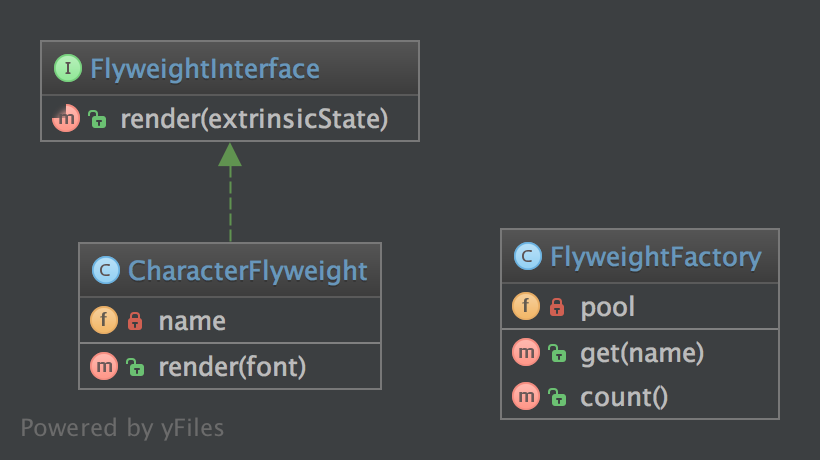Click the field icon next to name

click(104, 319)
